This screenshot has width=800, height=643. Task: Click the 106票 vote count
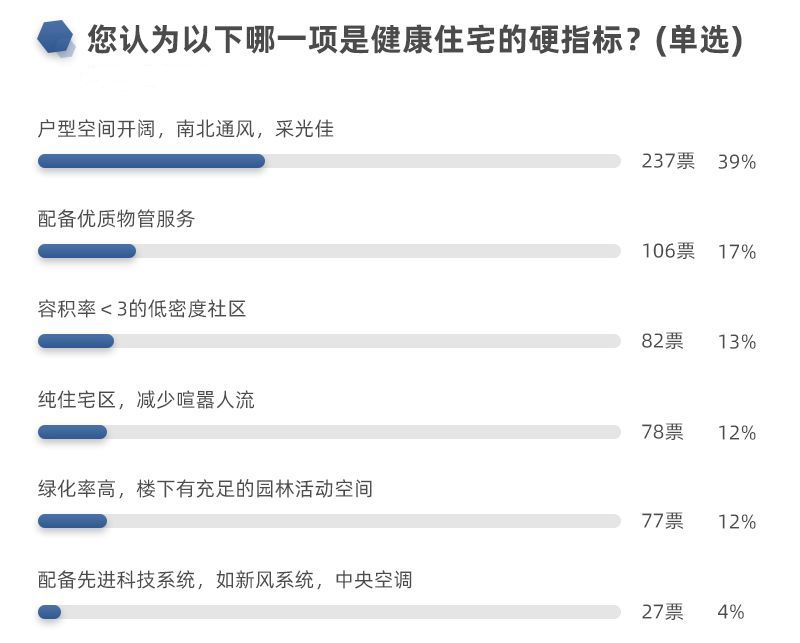(x=668, y=251)
